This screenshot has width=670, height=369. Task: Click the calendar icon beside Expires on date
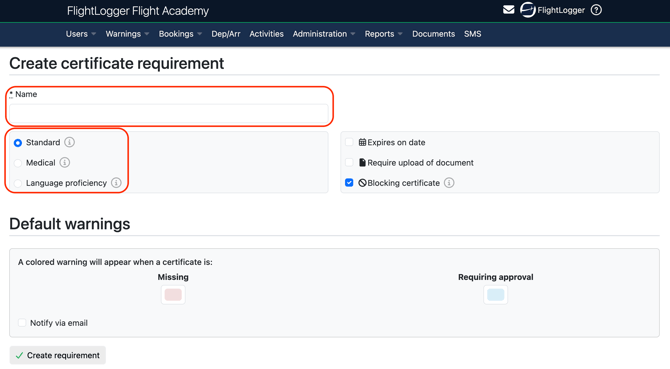362,142
